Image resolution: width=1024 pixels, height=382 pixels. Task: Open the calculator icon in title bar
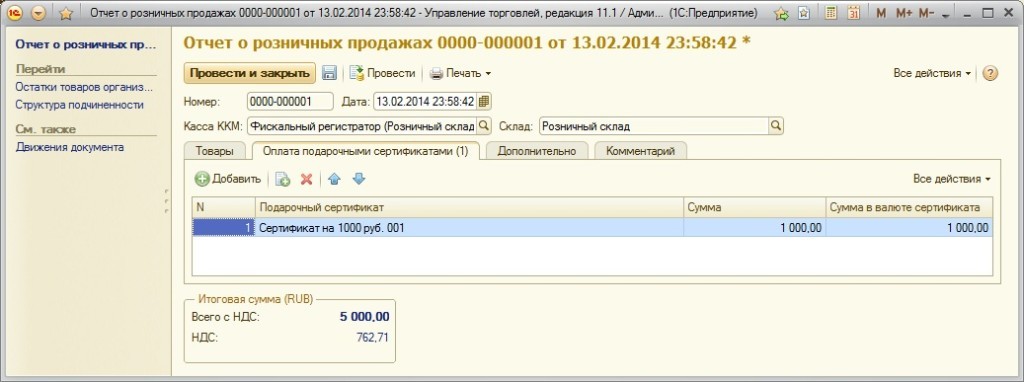[831, 13]
